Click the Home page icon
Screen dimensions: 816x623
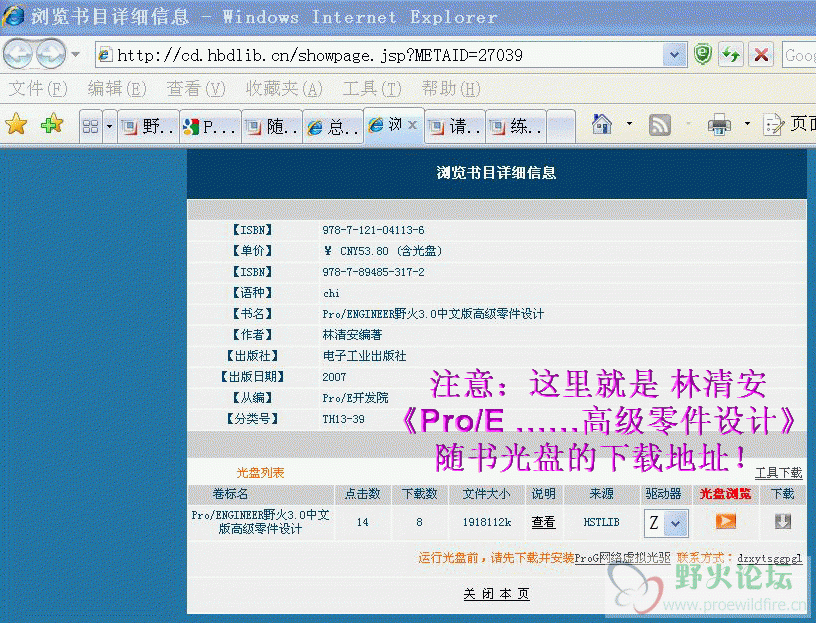(x=602, y=124)
